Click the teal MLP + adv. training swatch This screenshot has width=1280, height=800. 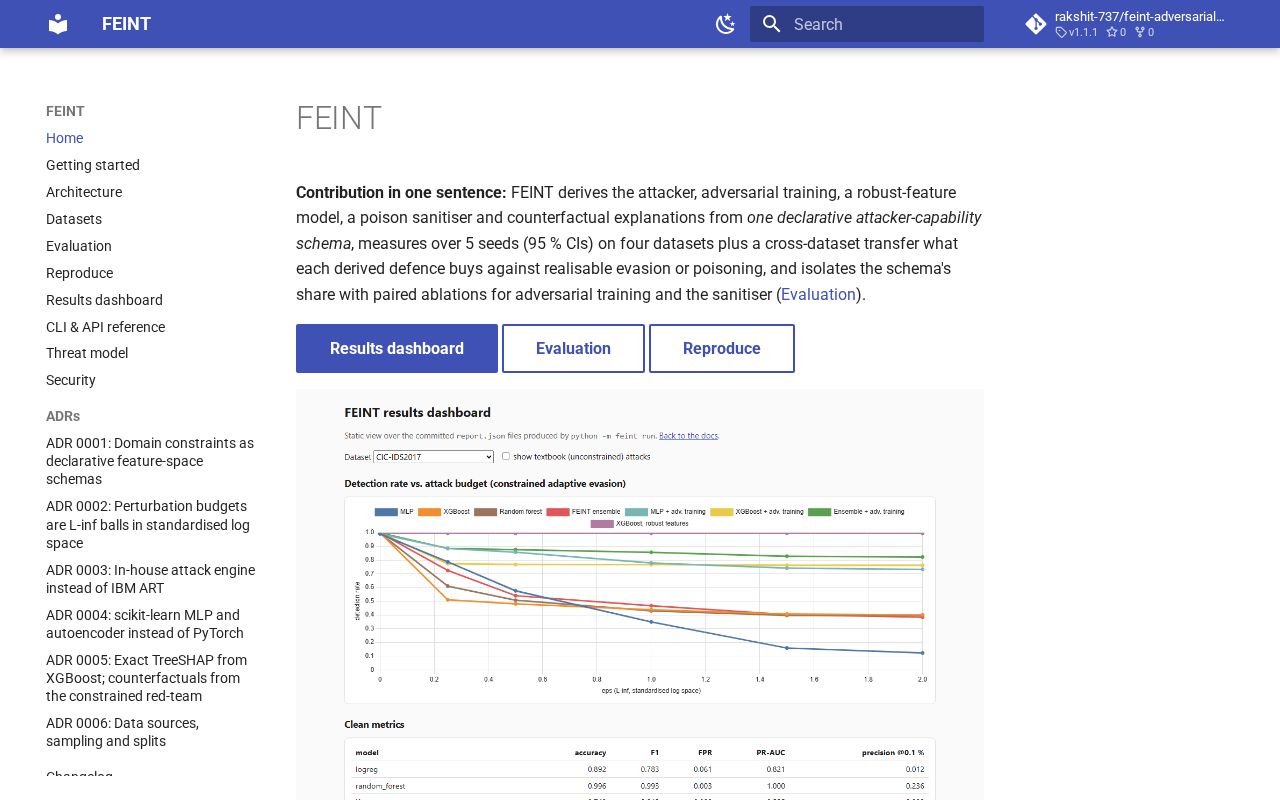point(637,512)
